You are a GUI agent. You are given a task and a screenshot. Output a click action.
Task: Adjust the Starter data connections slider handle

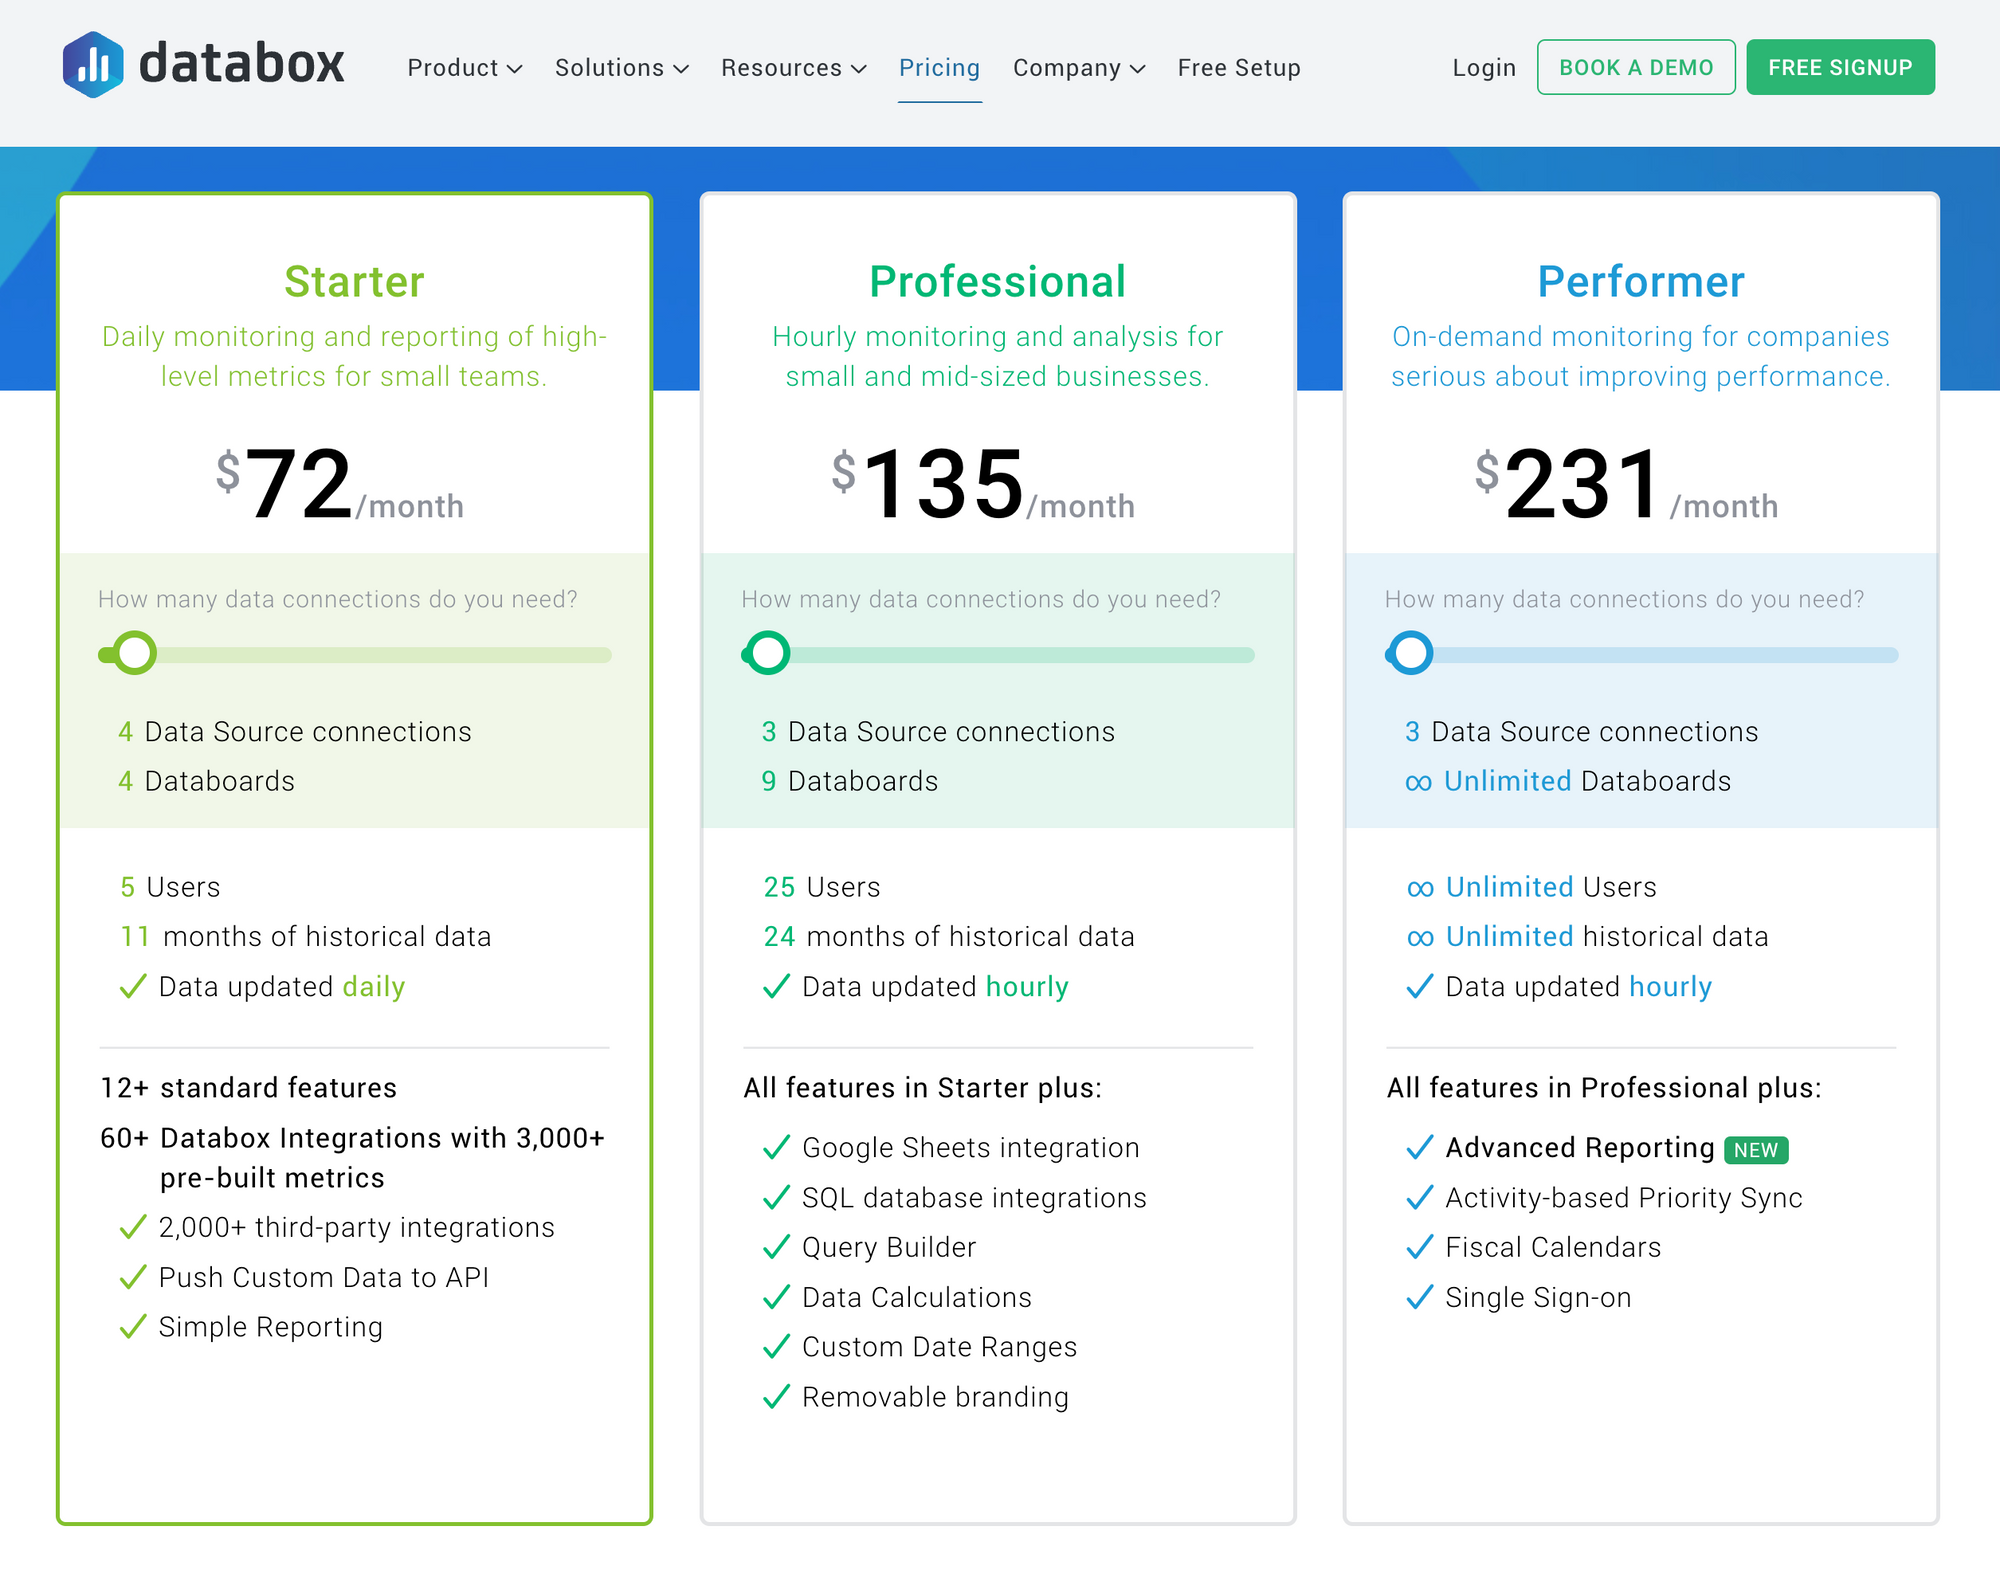134,654
